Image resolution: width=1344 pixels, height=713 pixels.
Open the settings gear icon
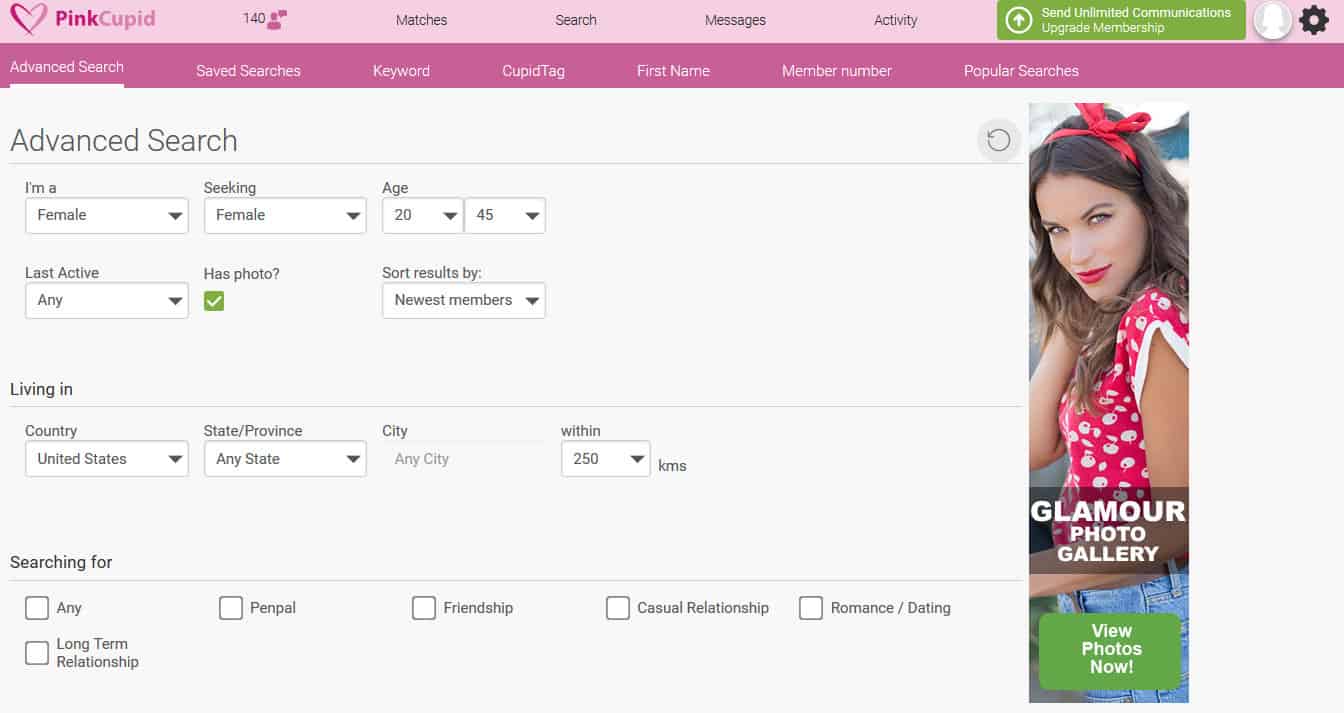[1314, 20]
